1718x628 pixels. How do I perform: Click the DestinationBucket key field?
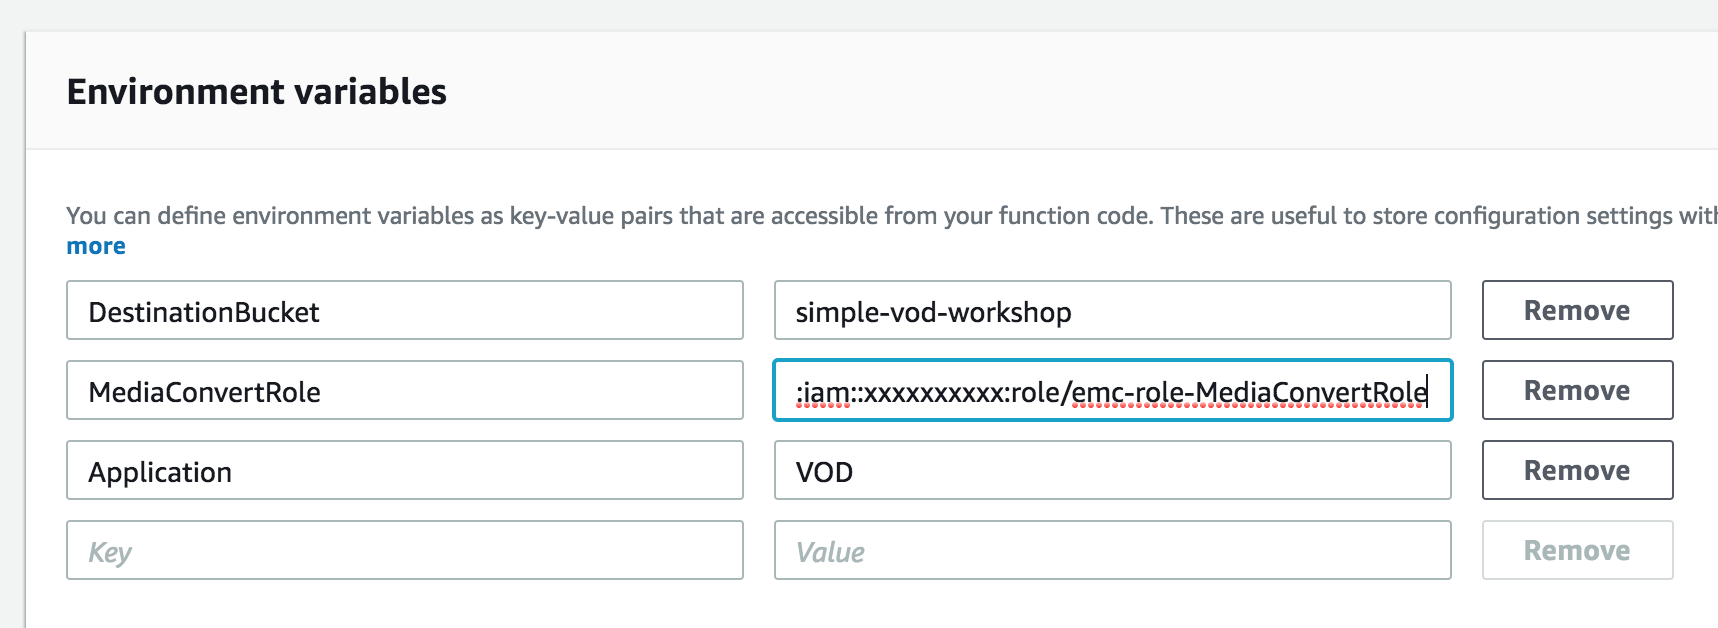coord(405,311)
